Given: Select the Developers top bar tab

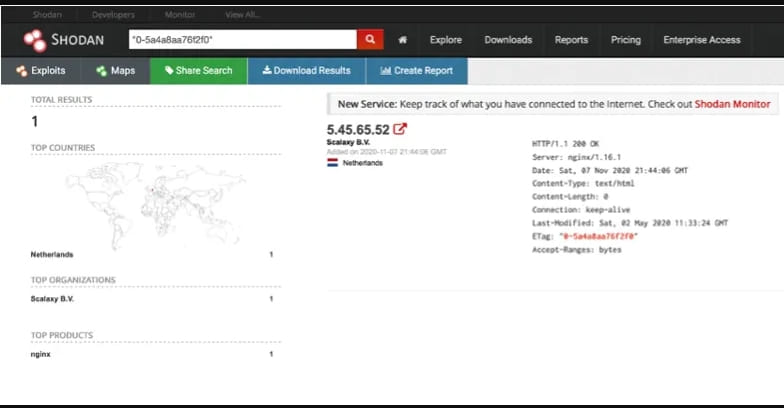Looking at the screenshot, I should (113, 14).
